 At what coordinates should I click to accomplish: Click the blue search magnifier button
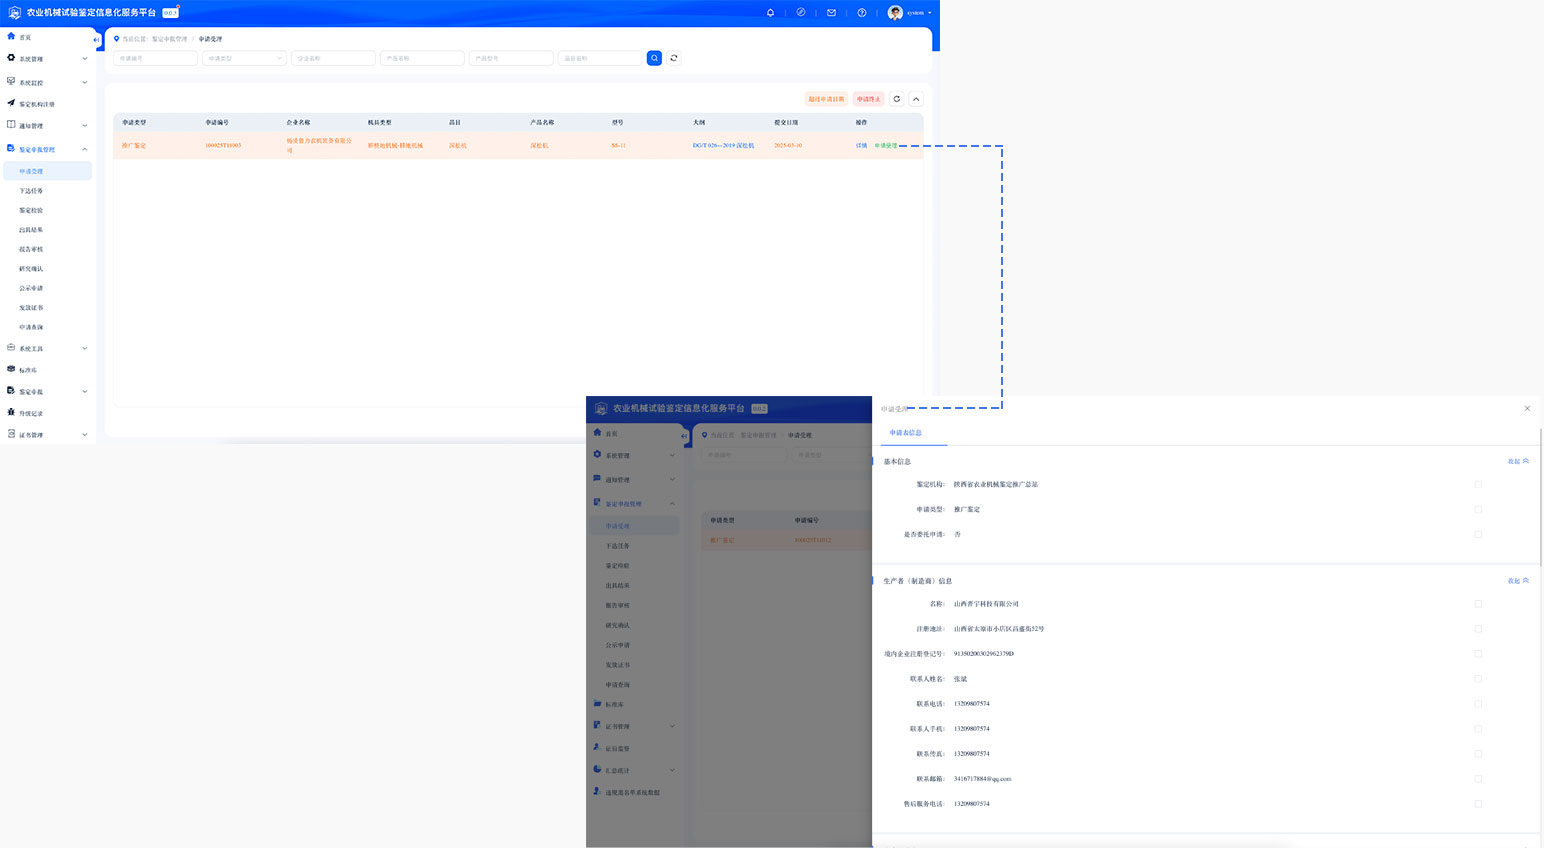[654, 58]
